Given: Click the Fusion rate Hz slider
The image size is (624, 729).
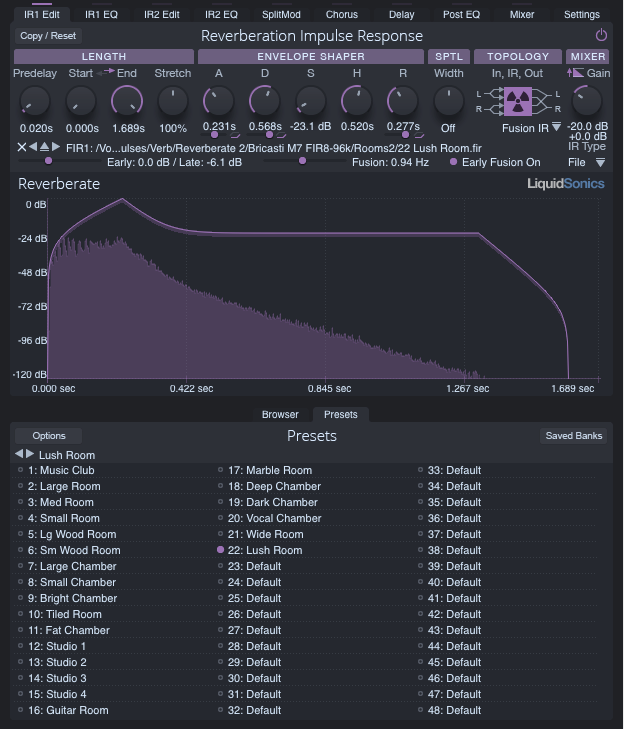Looking at the screenshot, I should (x=305, y=161).
